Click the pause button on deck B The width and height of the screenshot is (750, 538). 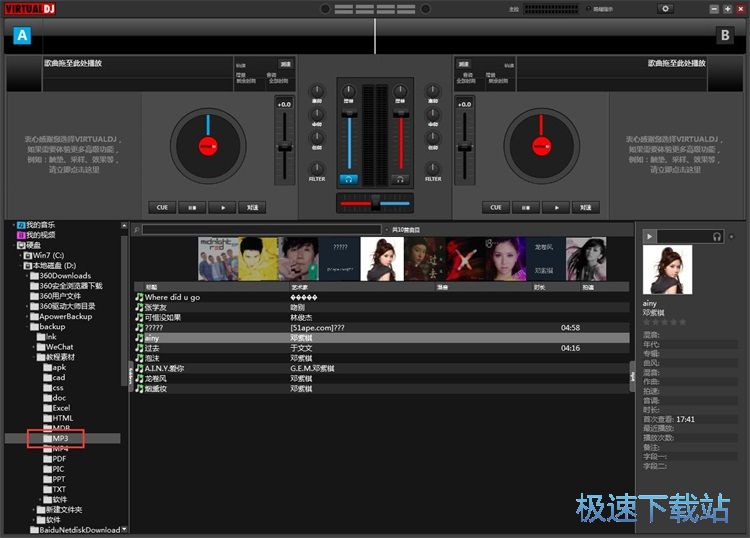[526, 208]
